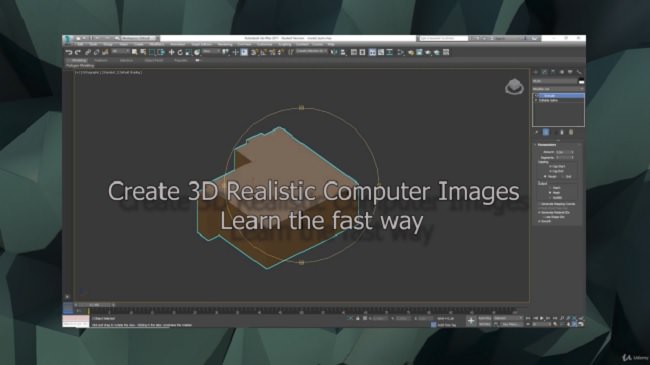Open the Modeling ribbon tab
The width and height of the screenshot is (650, 365).
coord(79,60)
